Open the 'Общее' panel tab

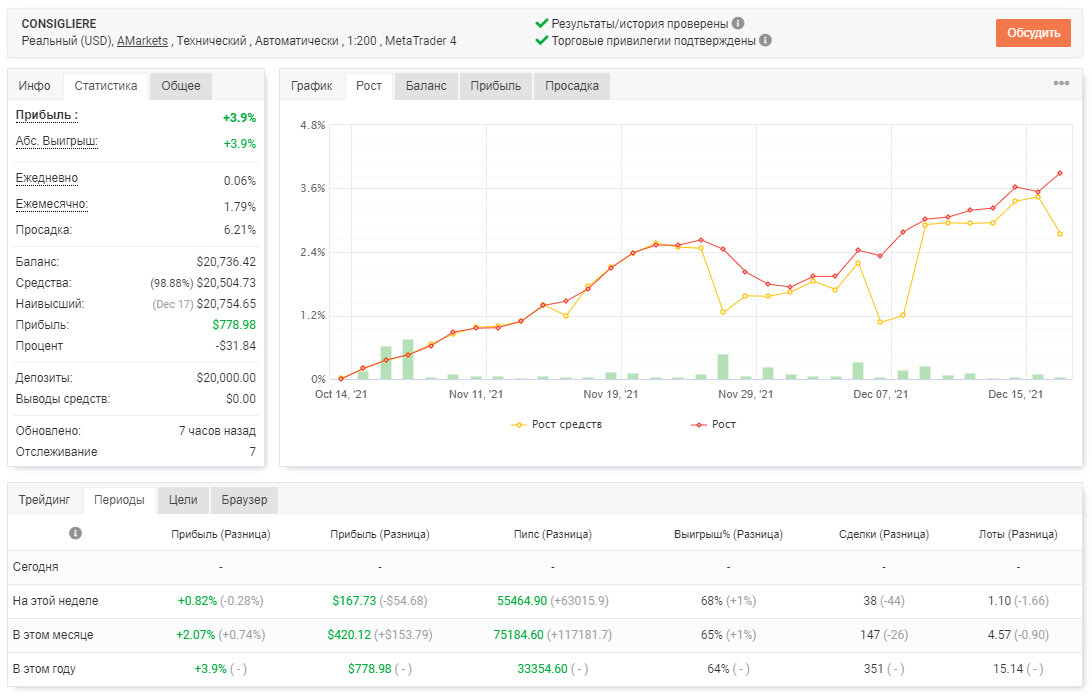coord(181,86)
